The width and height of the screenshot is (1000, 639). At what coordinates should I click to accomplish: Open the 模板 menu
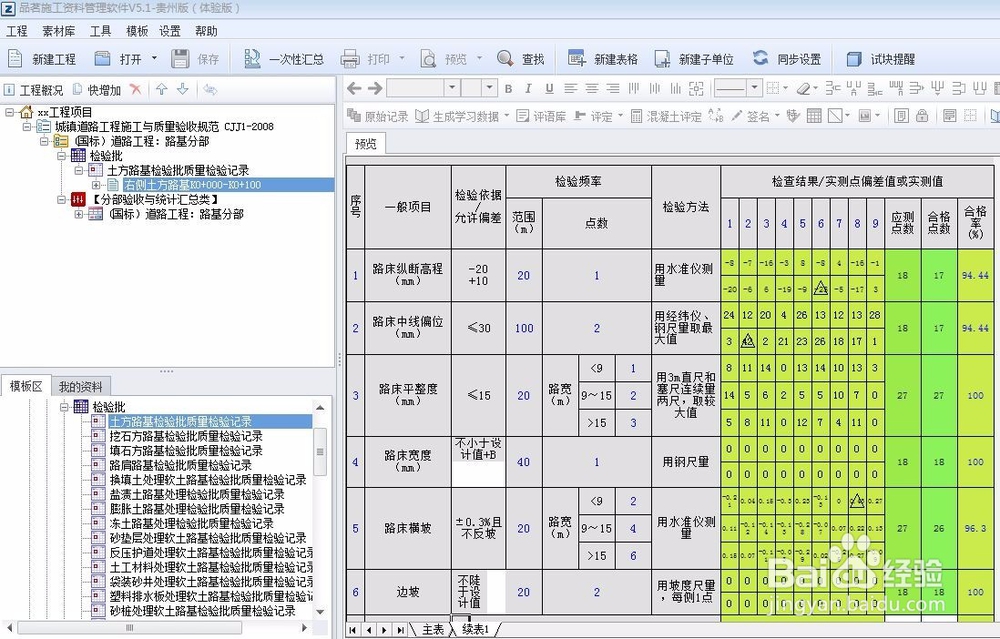coord(136,31)
